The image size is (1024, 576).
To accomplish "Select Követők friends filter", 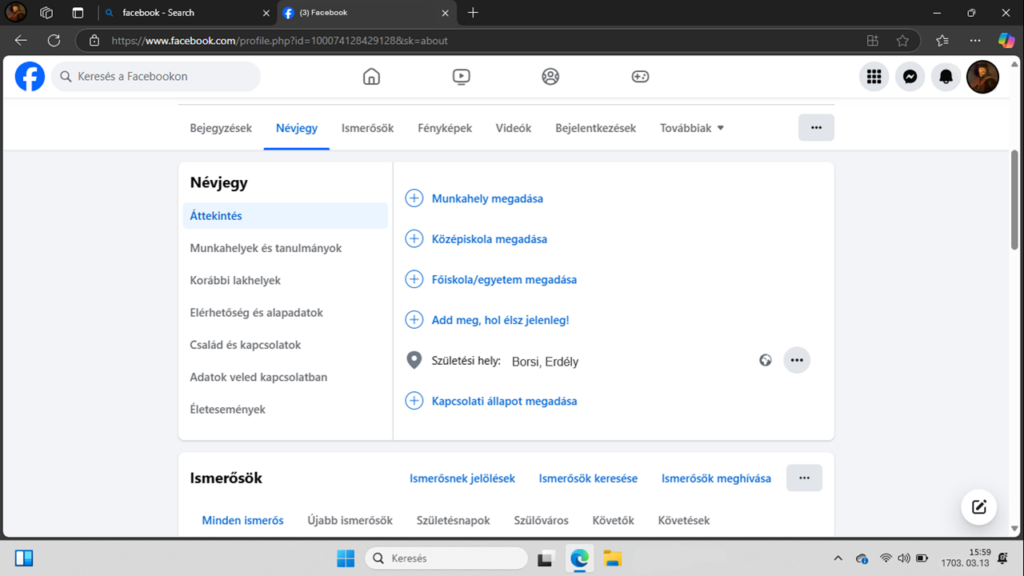I will coord(613,520).
